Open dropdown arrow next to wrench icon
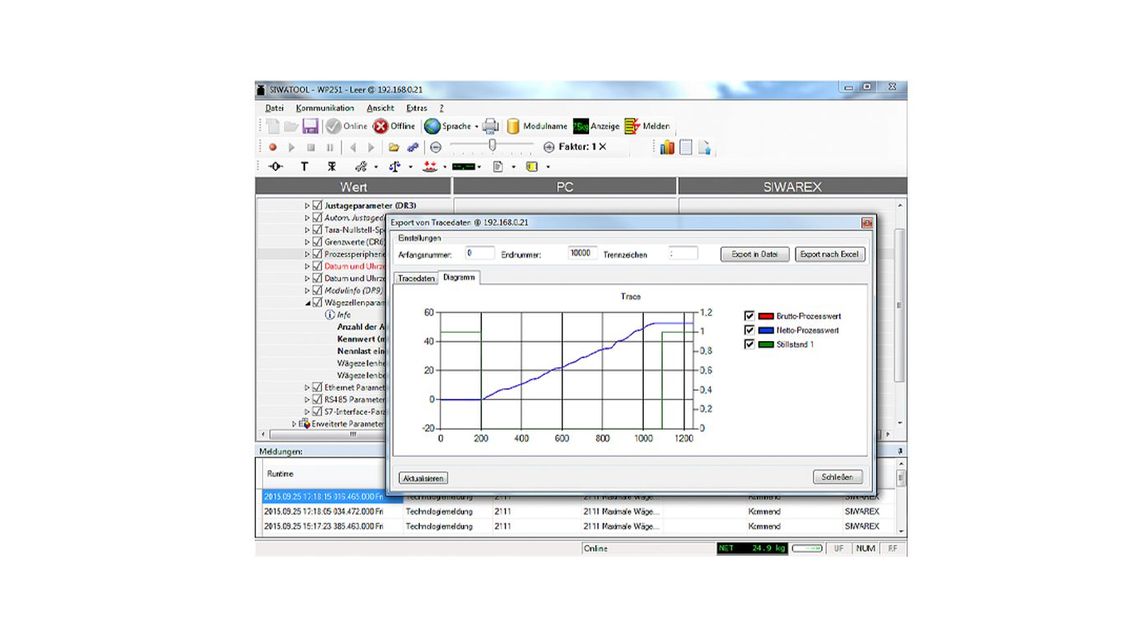Screen dimensions: 1125x633 [376, 167]
